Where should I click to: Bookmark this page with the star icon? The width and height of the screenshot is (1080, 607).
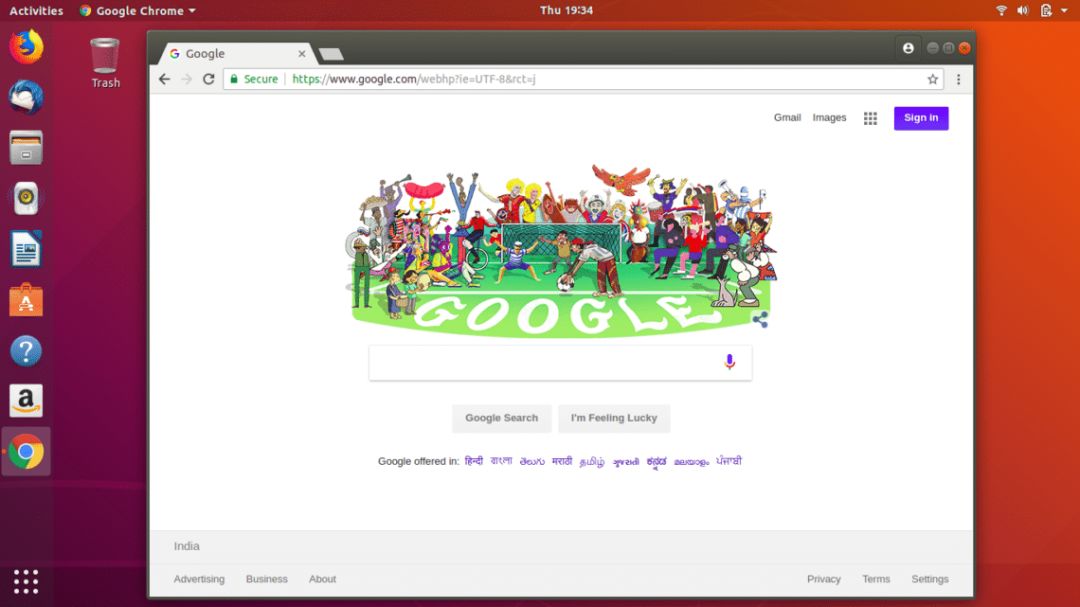coord(933,79)
